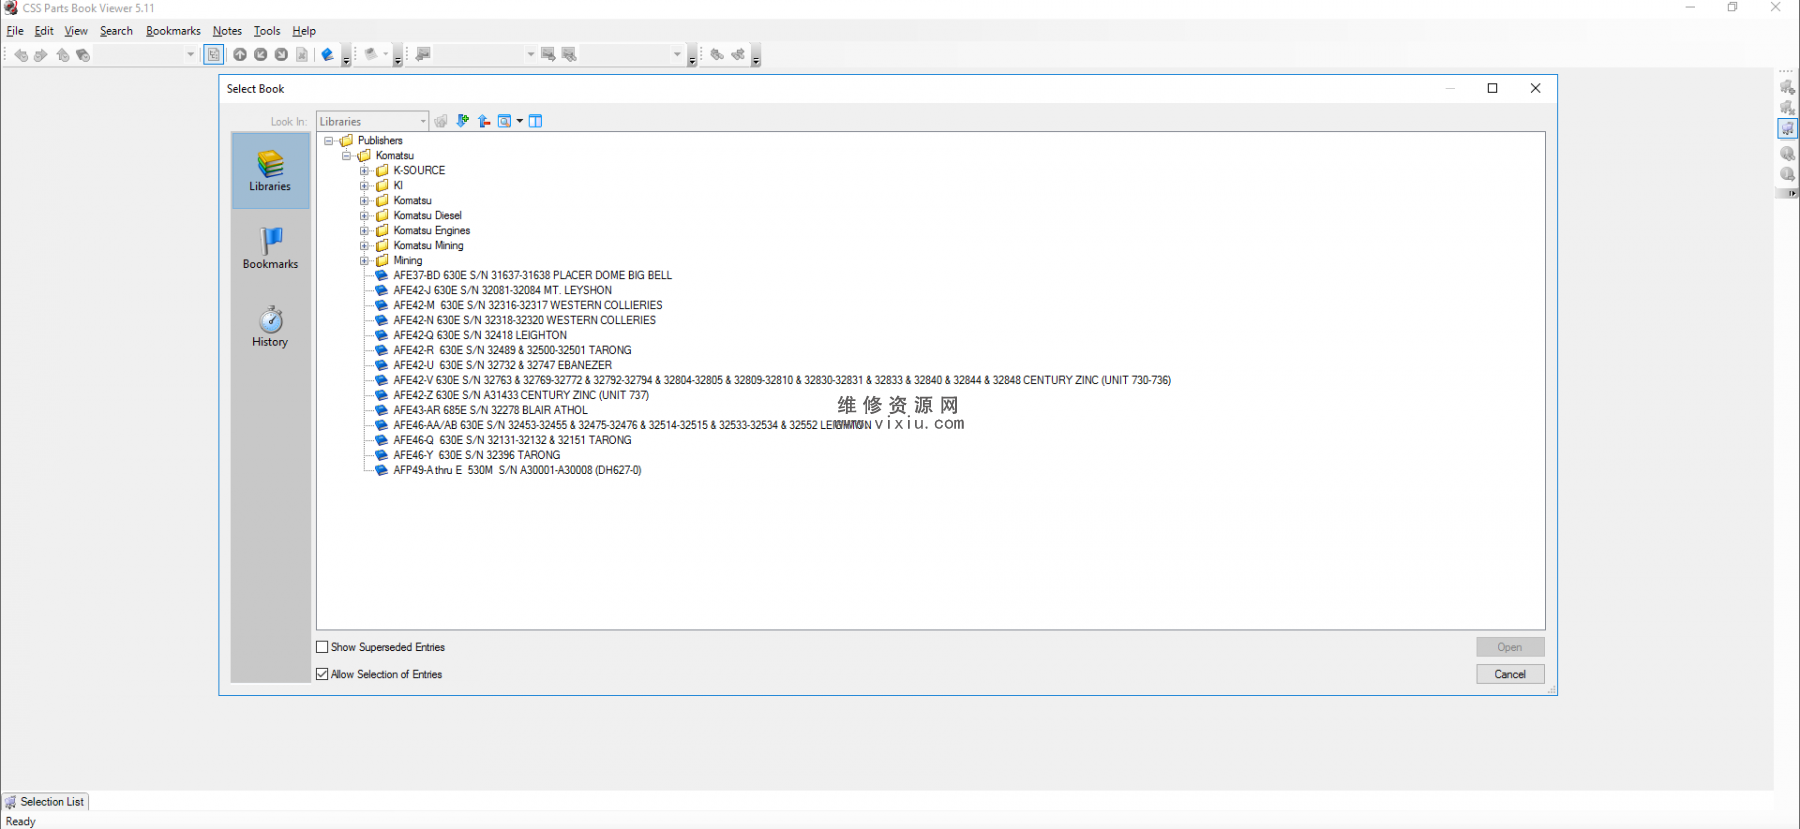The image size is (1800, 829).
Task: Uncheck Allow Selection of Entries
Action: coord(322,674)
